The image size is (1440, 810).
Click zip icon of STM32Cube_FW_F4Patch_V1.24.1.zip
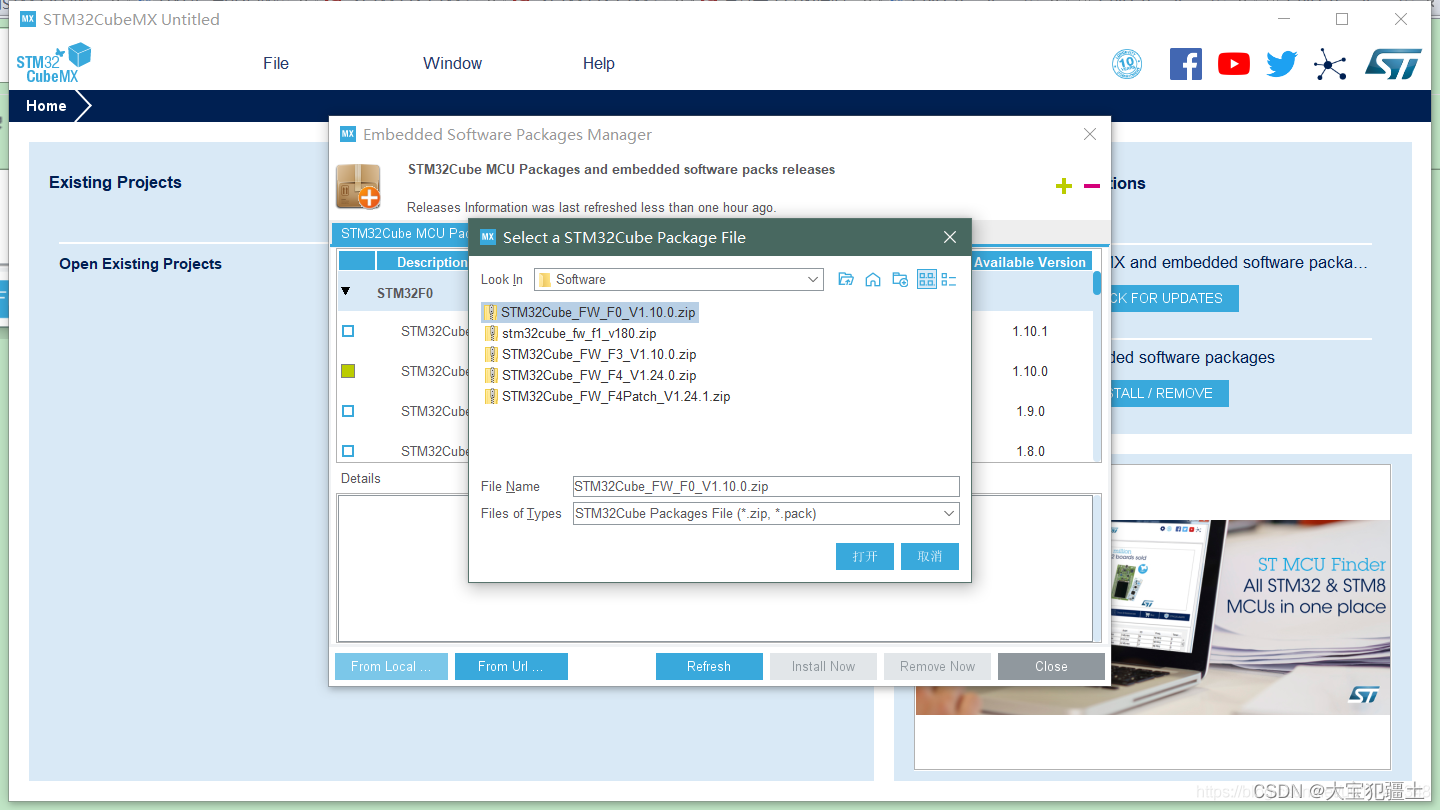(491, 396)
